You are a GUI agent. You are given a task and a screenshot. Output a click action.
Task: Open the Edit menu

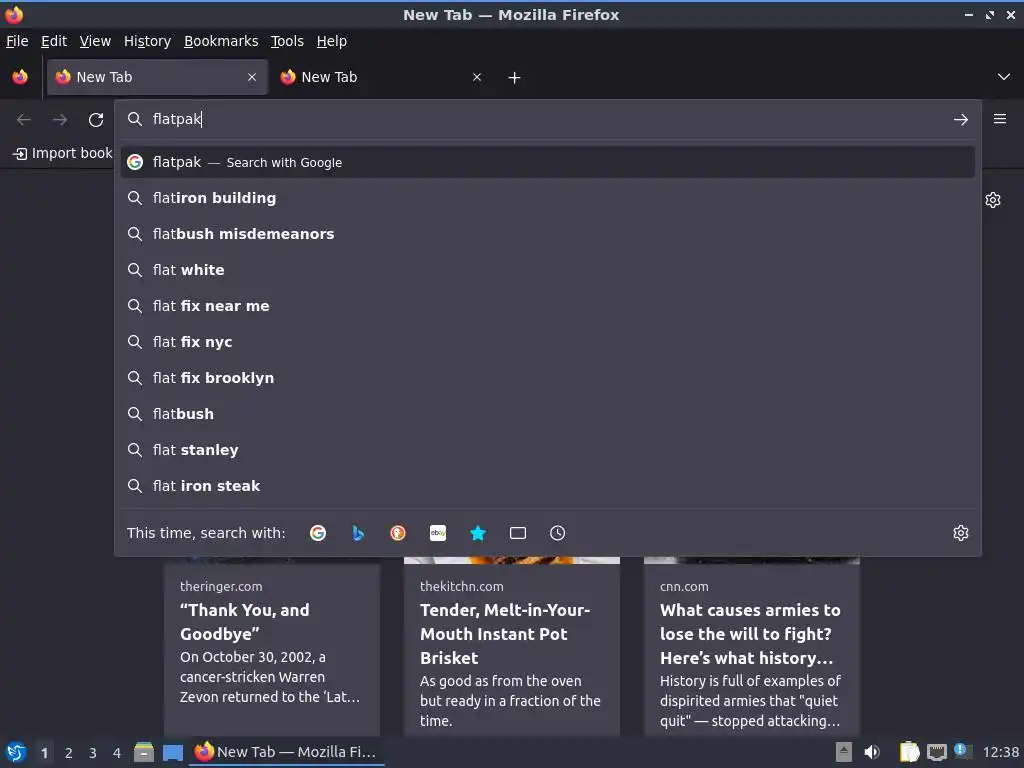[x=54, y=41]
